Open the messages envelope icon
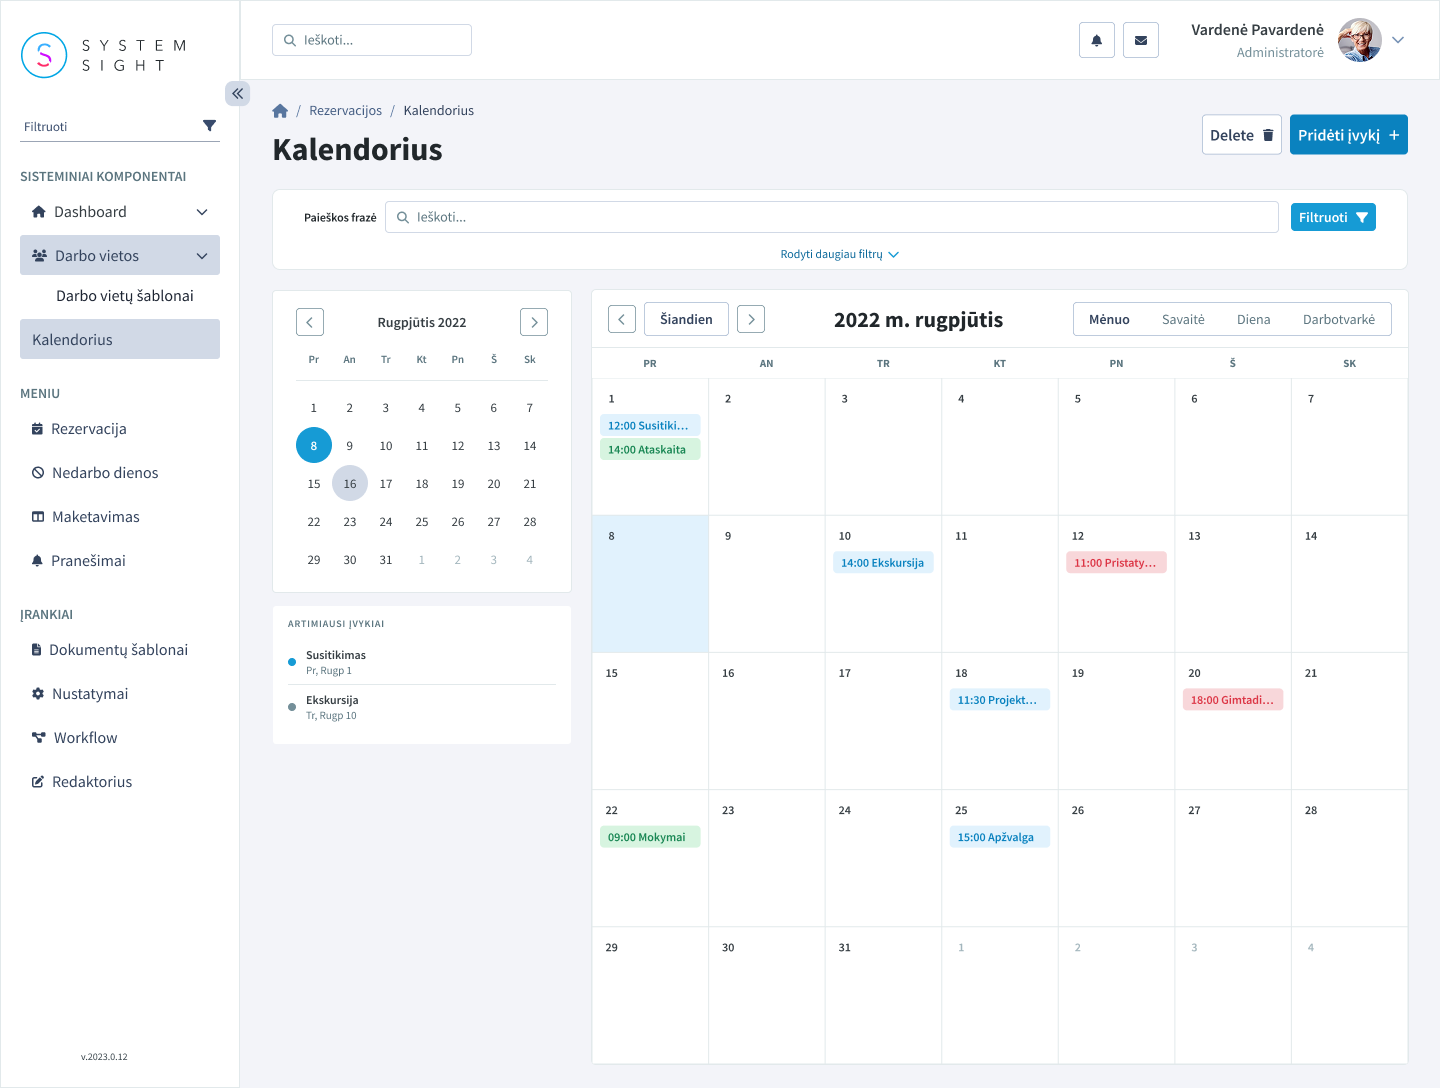The width and height of the screenshot is (1440, 1088). point(1141,40)
